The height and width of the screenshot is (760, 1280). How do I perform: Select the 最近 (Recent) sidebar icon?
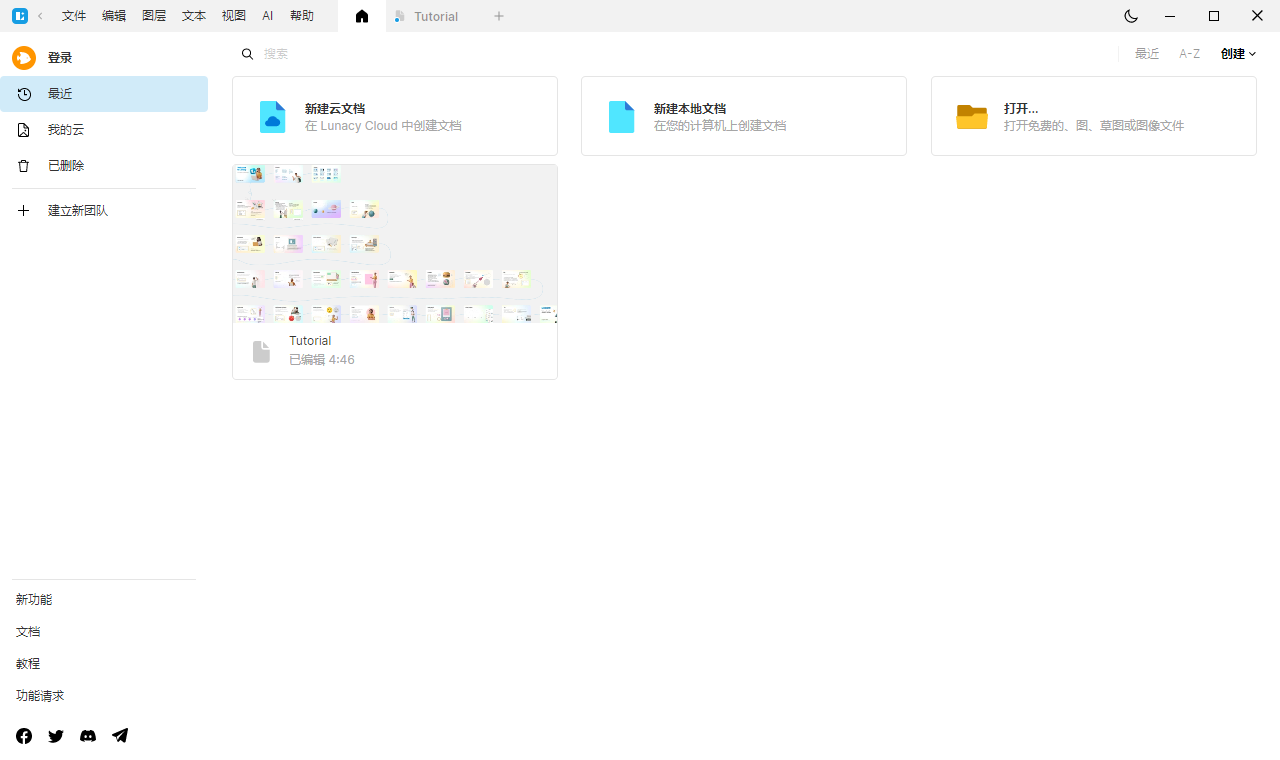click(23, 93)
